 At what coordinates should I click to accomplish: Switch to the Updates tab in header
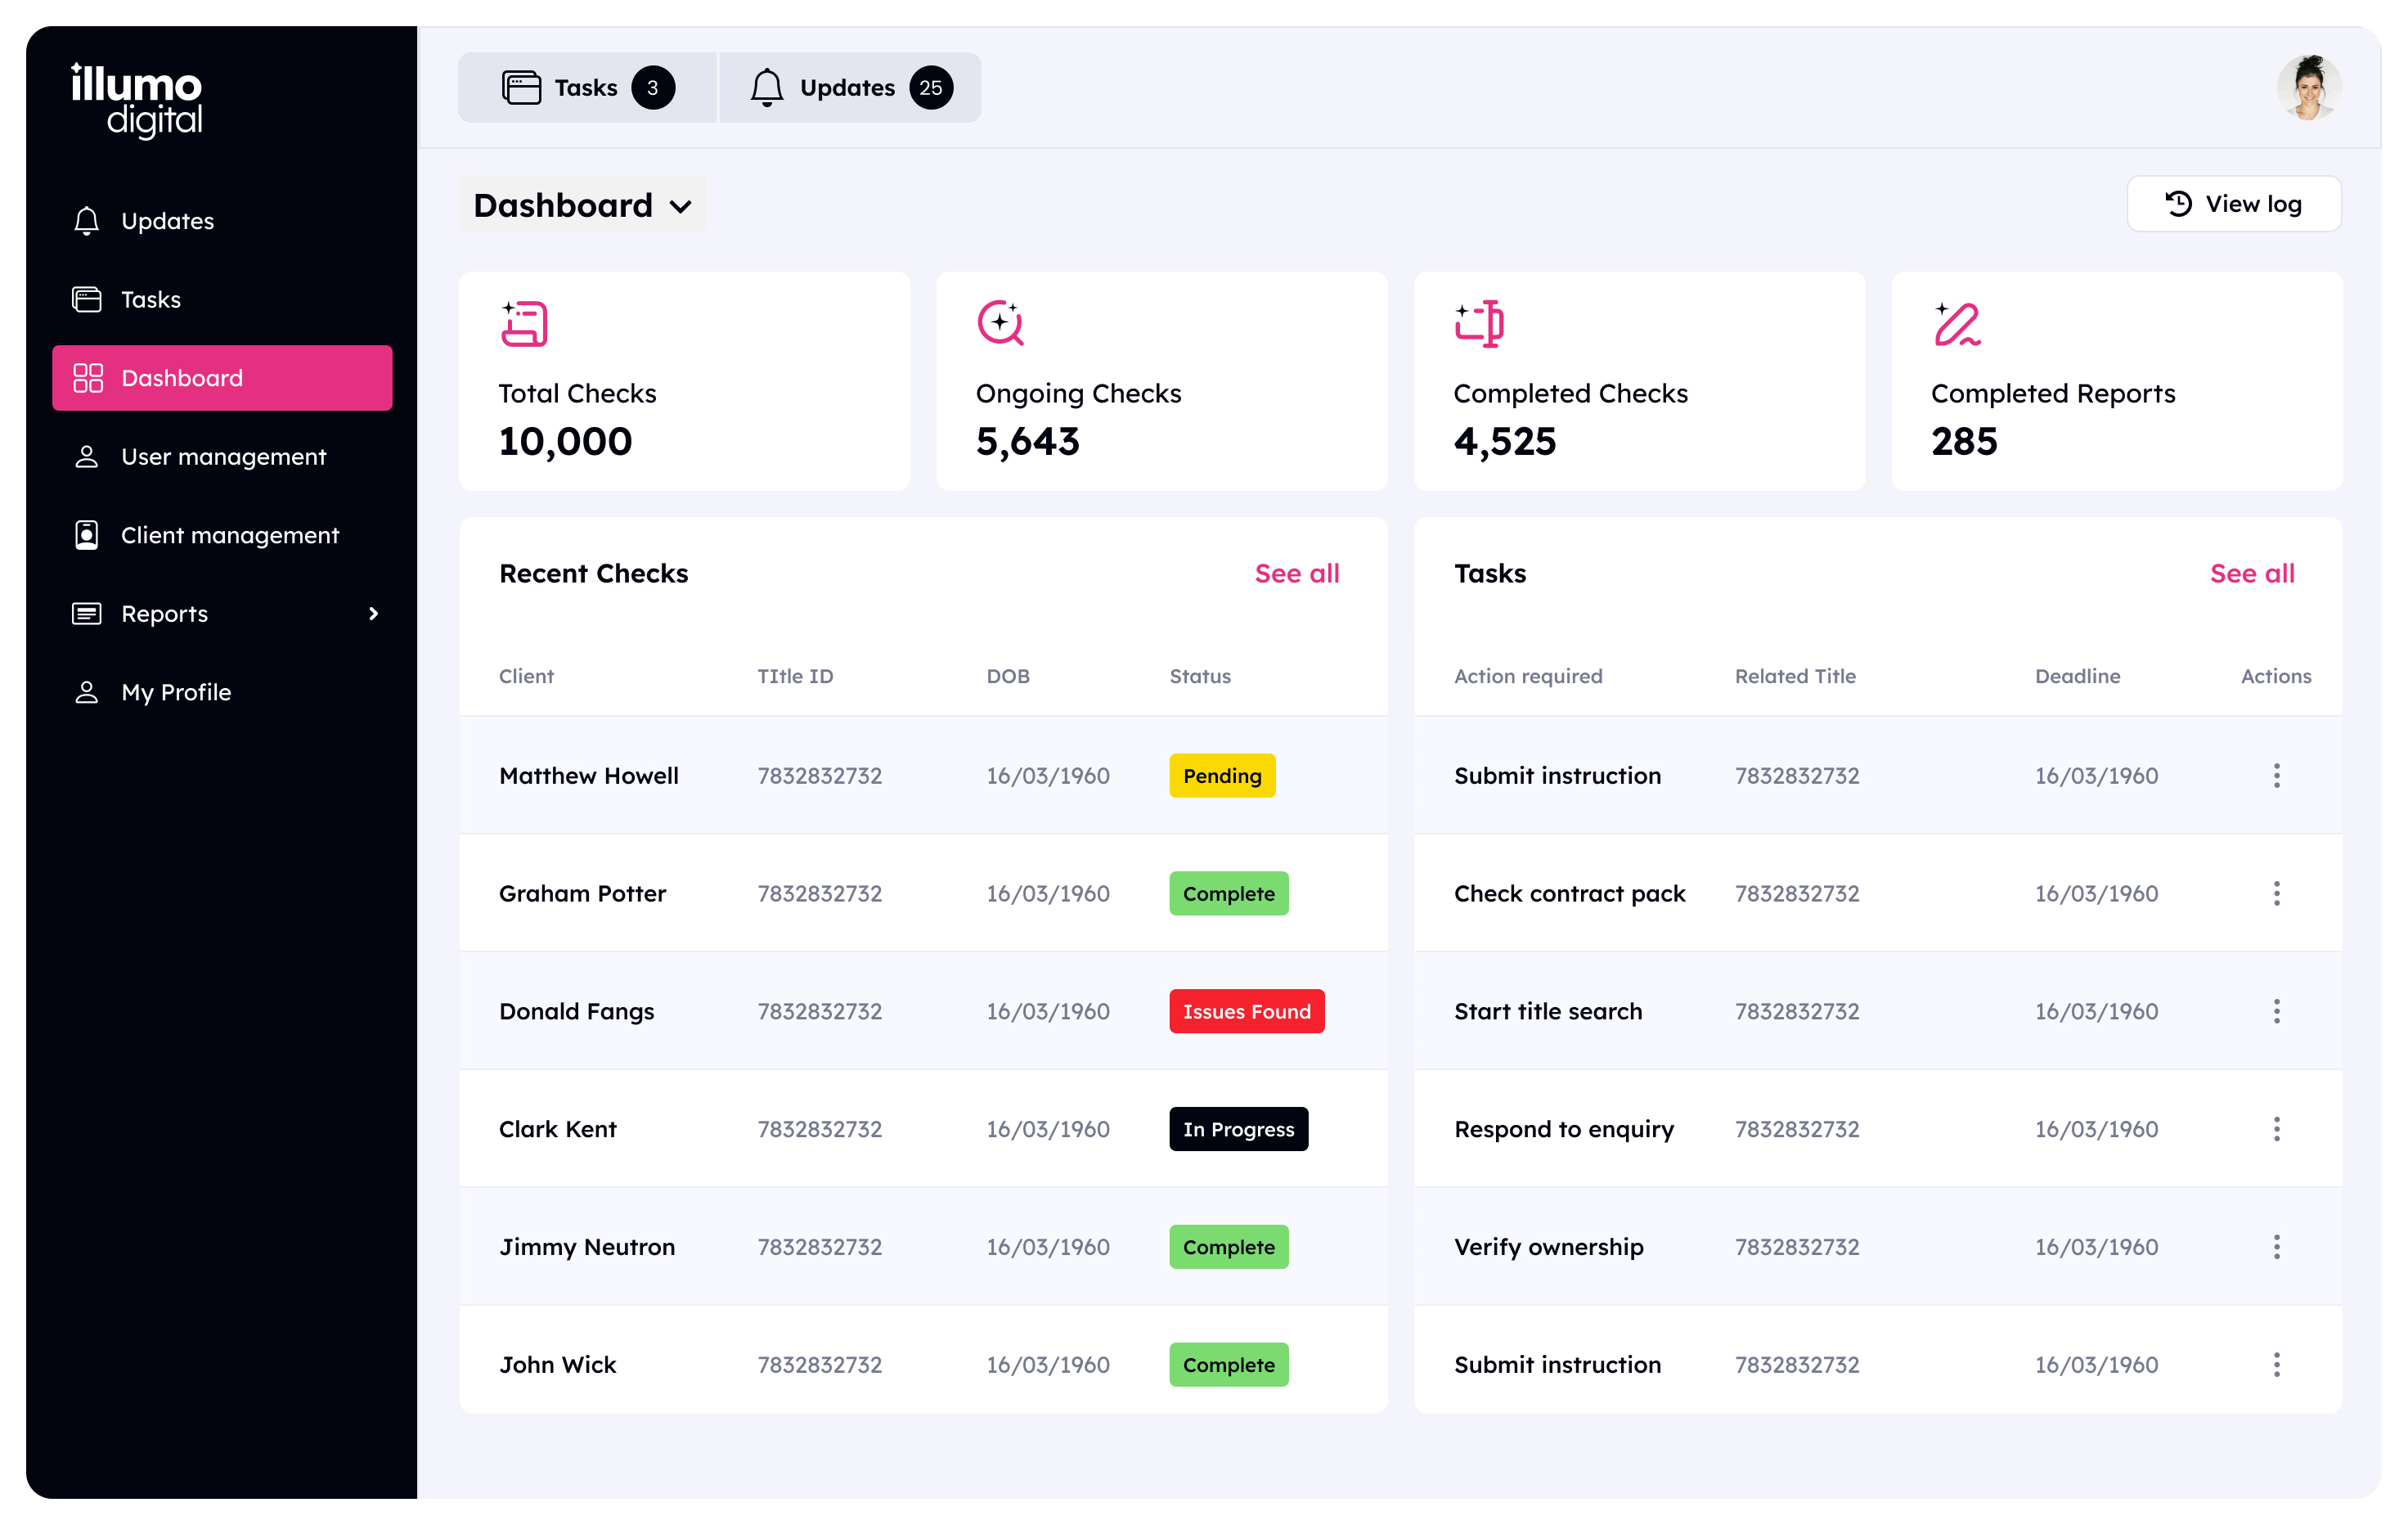[850, 88]
